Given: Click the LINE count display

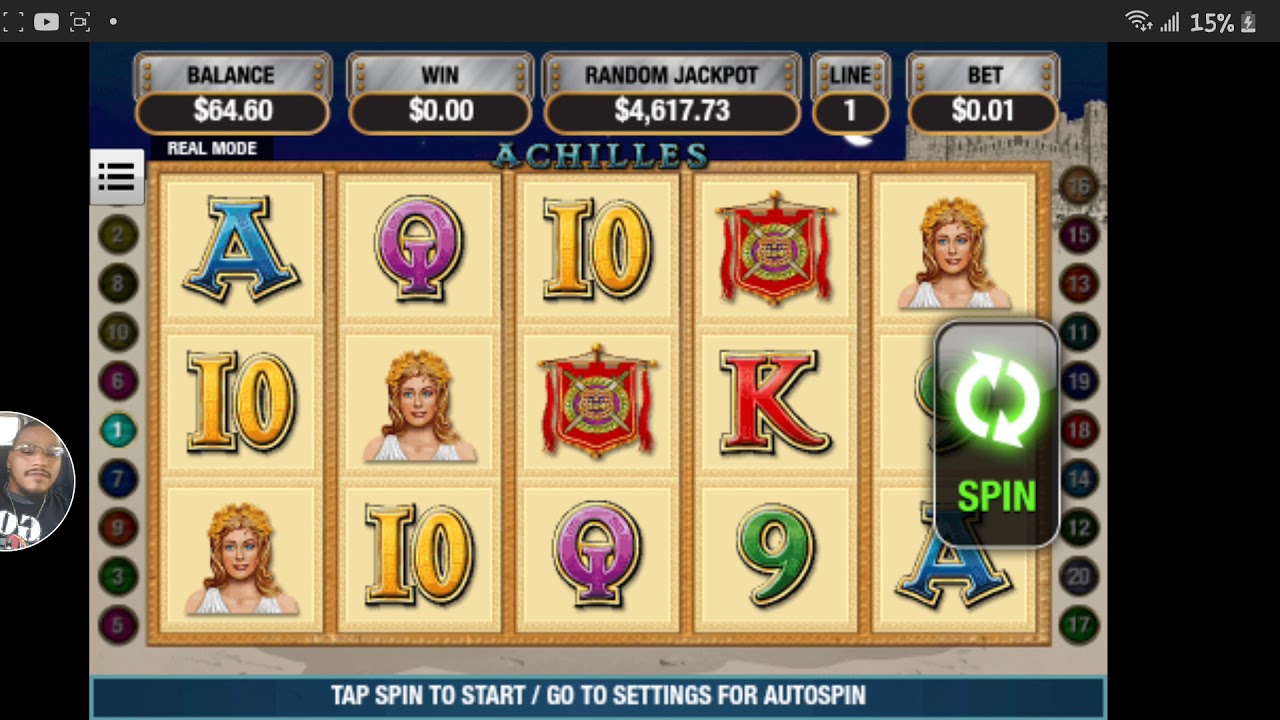Looking at the screenshot, I should (850, 111).
